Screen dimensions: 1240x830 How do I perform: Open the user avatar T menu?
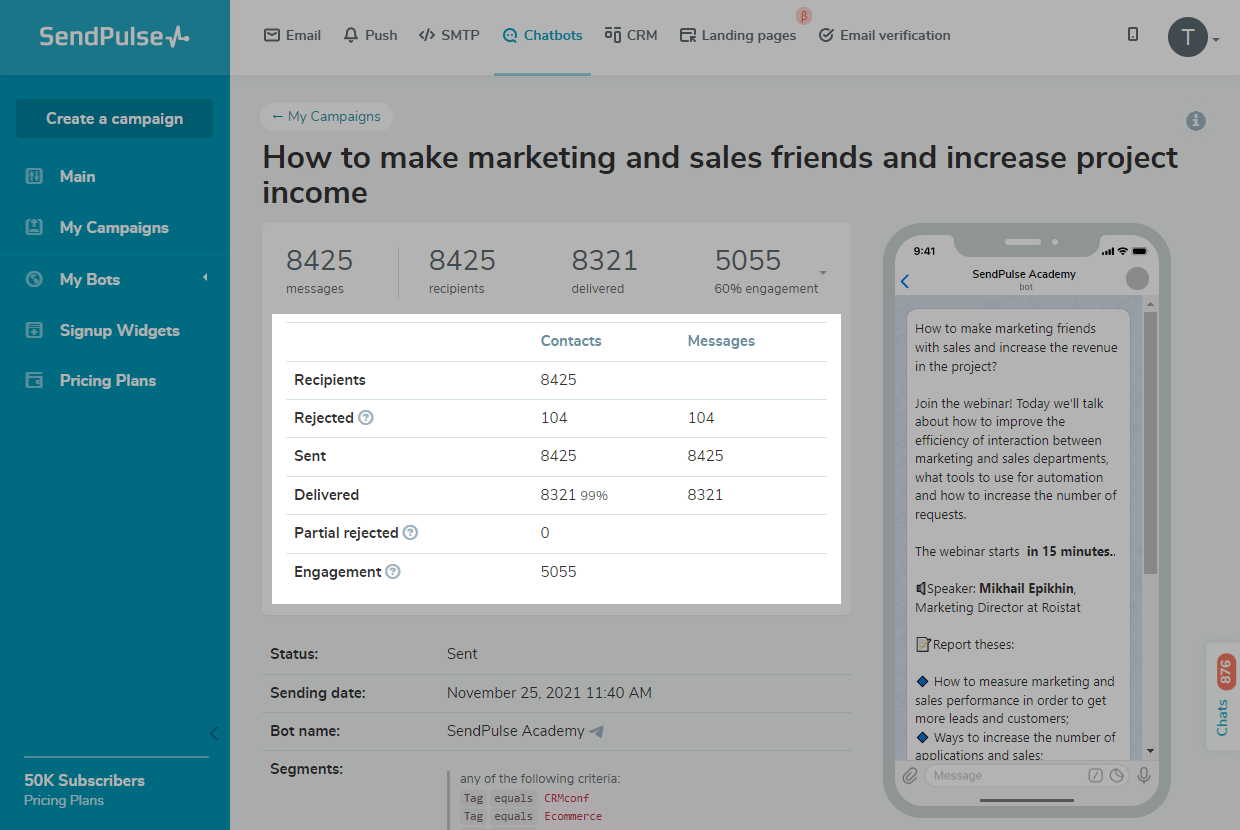click(1187, 37)
